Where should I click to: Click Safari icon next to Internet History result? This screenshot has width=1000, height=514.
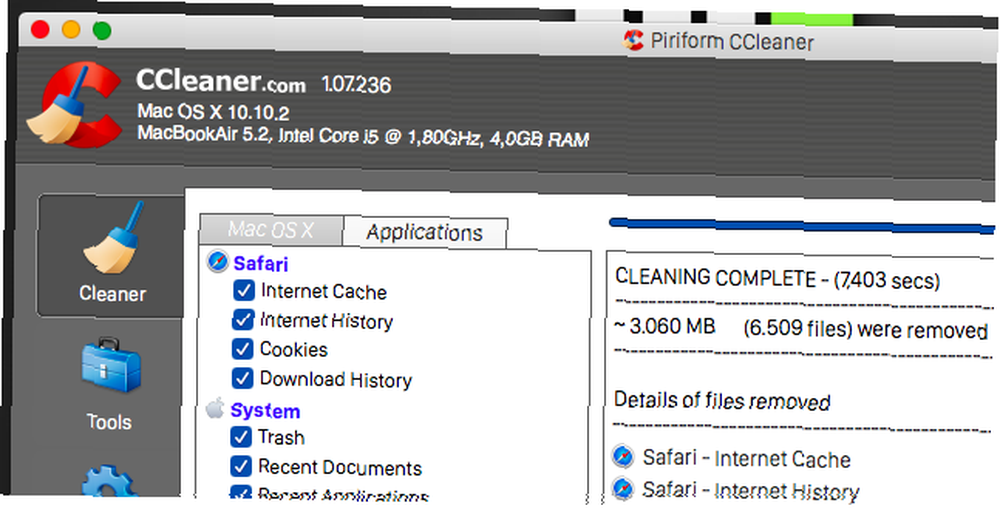click(622, 489)
